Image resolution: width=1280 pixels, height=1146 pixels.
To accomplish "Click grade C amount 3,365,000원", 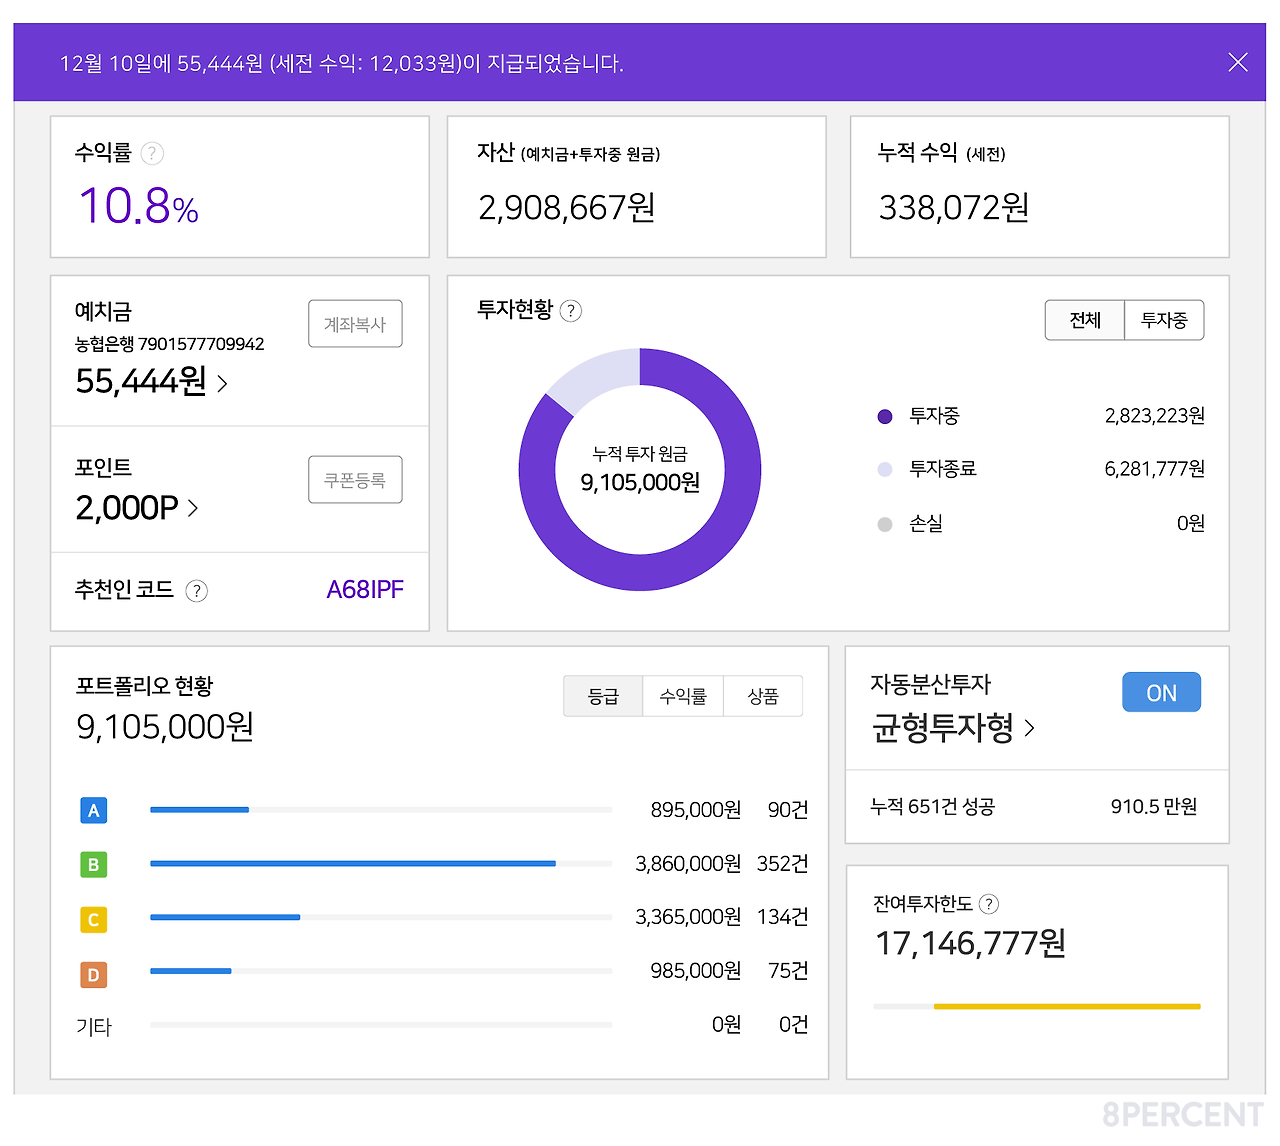I will click(689, 917).
